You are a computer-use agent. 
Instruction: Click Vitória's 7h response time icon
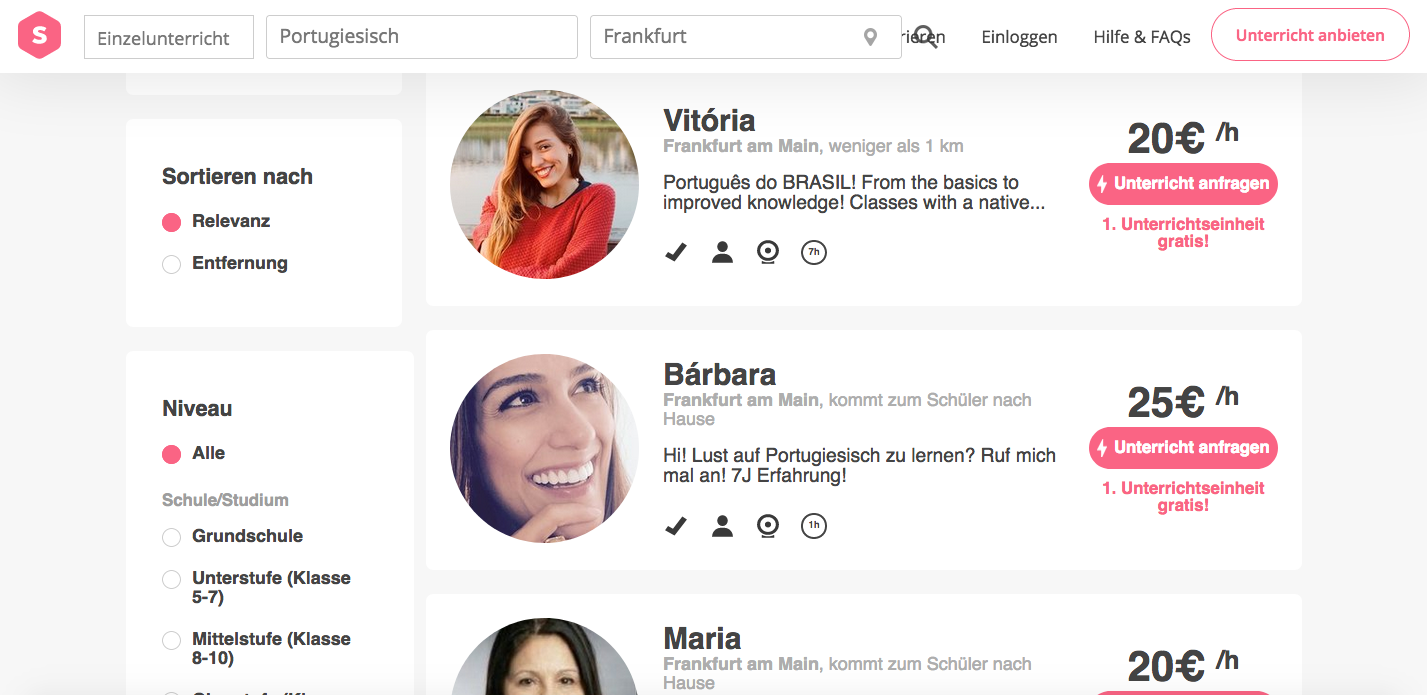point(814,253)
